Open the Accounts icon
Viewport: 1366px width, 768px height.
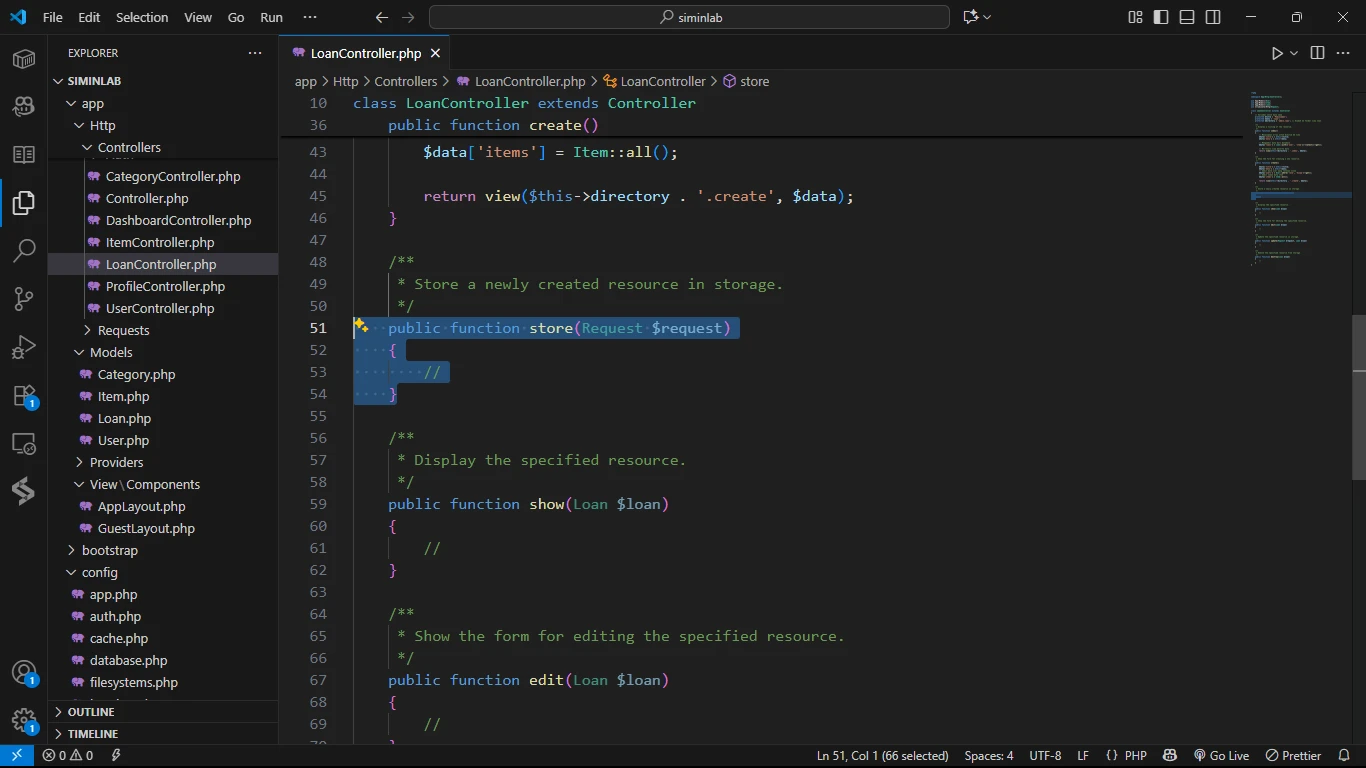(24, 673)
